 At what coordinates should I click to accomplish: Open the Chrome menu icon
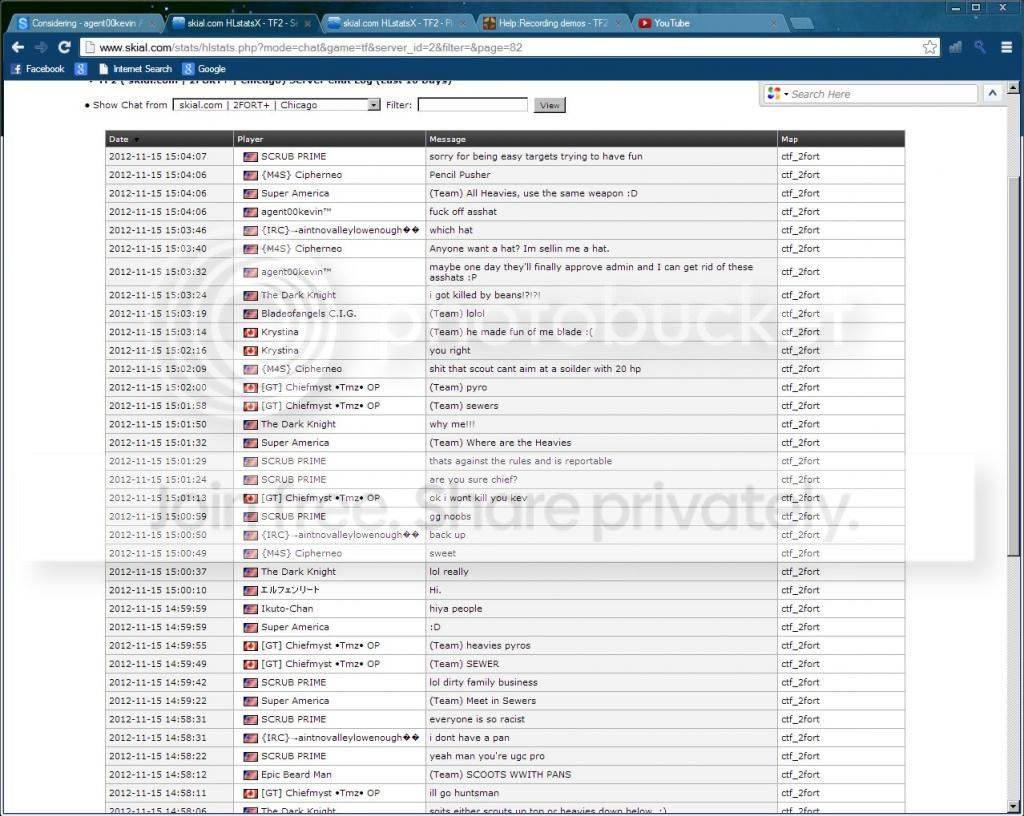click(1006, 47)
